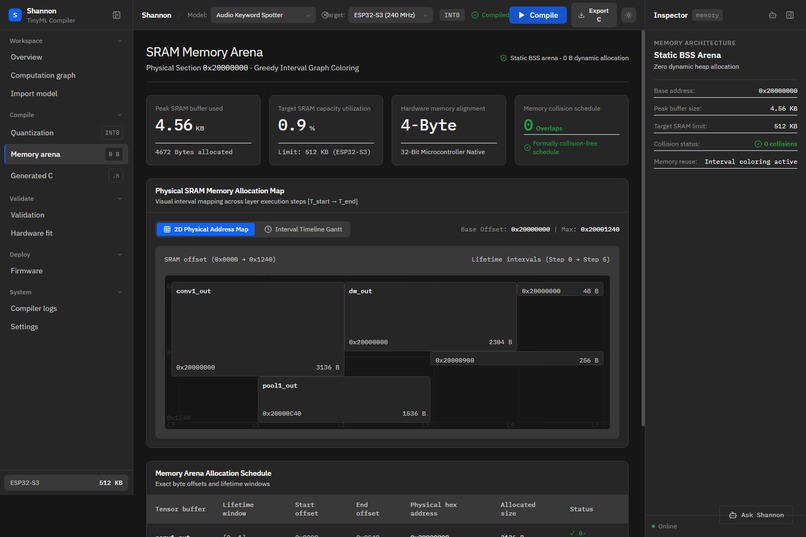Click Hardware memory alignment 4-Byte card

pos(449,130)
